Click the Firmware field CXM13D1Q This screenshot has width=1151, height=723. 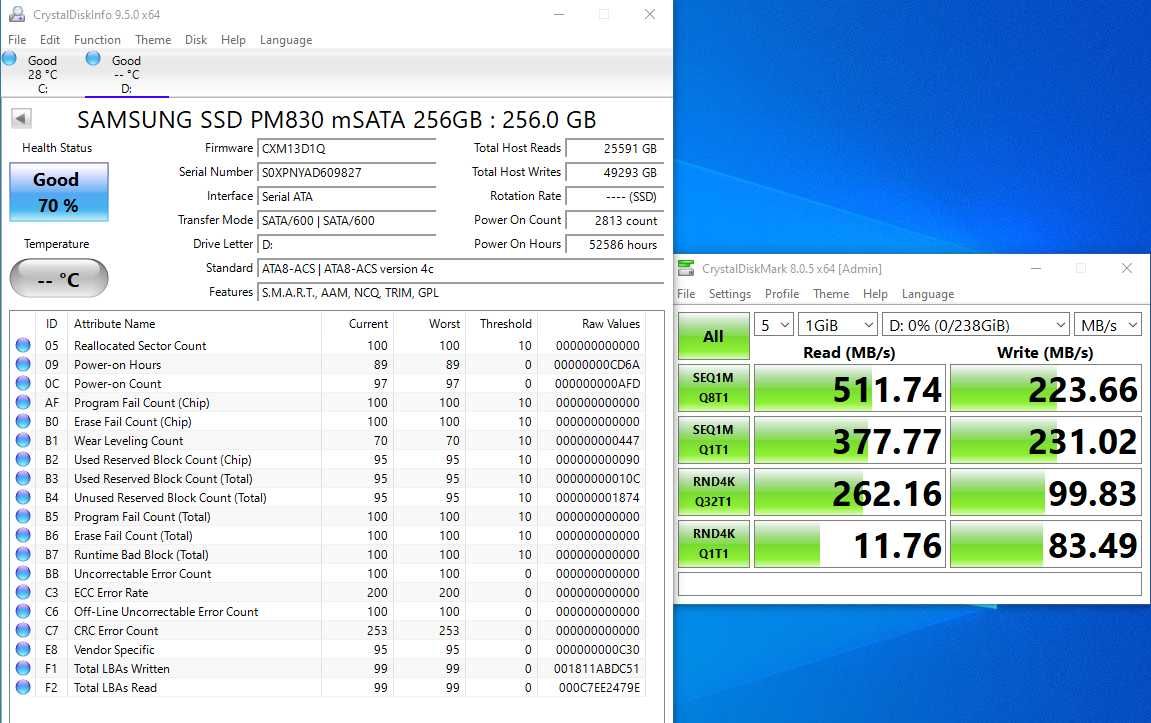tap(346, 148)
